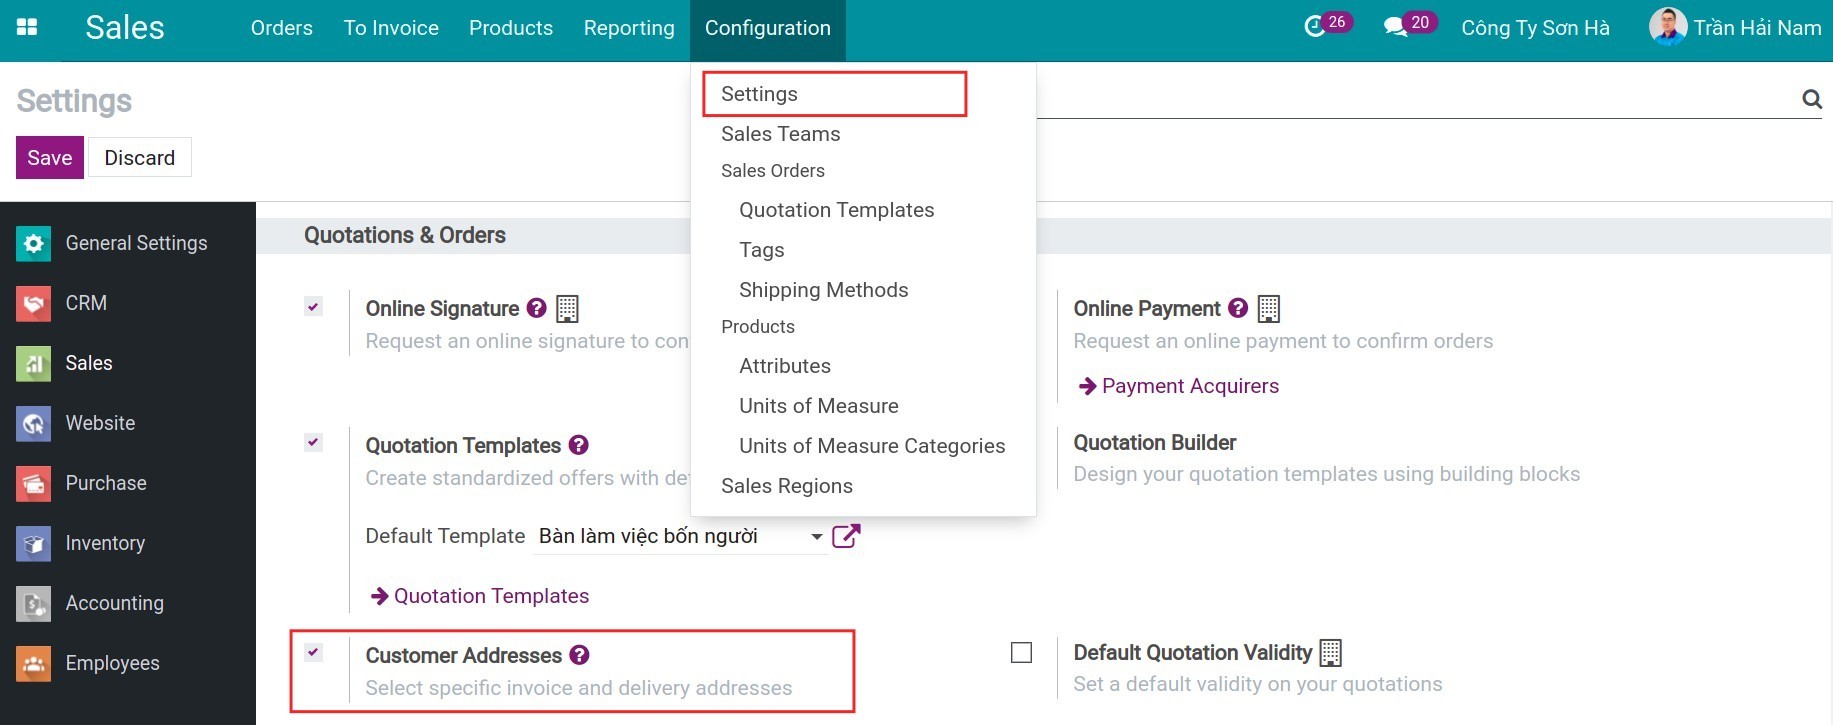
Task: Collapse the Configuration menu
Action: click(768, 28)
